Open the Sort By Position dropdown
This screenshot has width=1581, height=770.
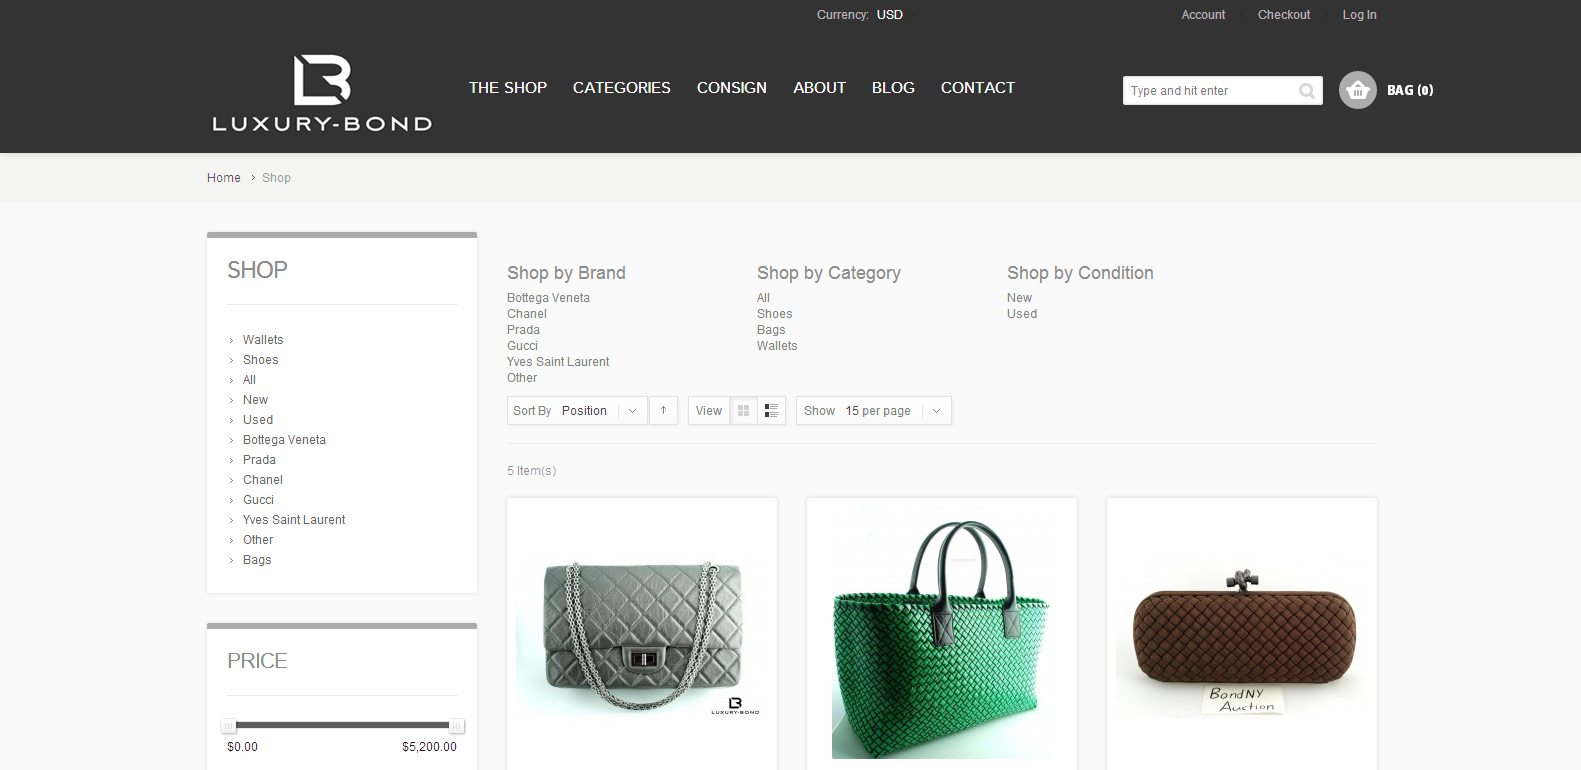(577, 411)
